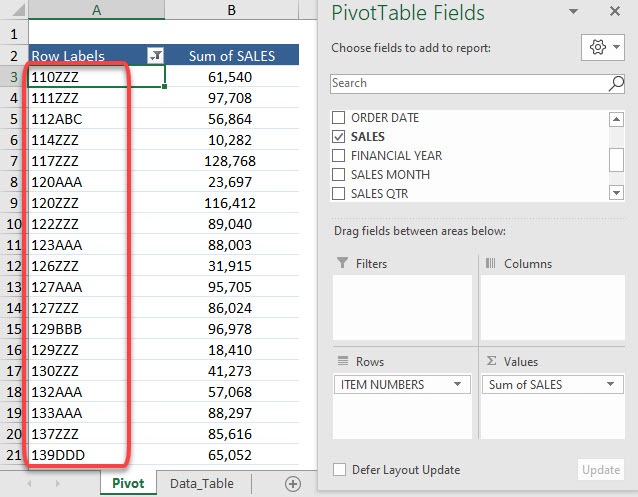Select column B header

pyautogui.click(x=232, y=9)
